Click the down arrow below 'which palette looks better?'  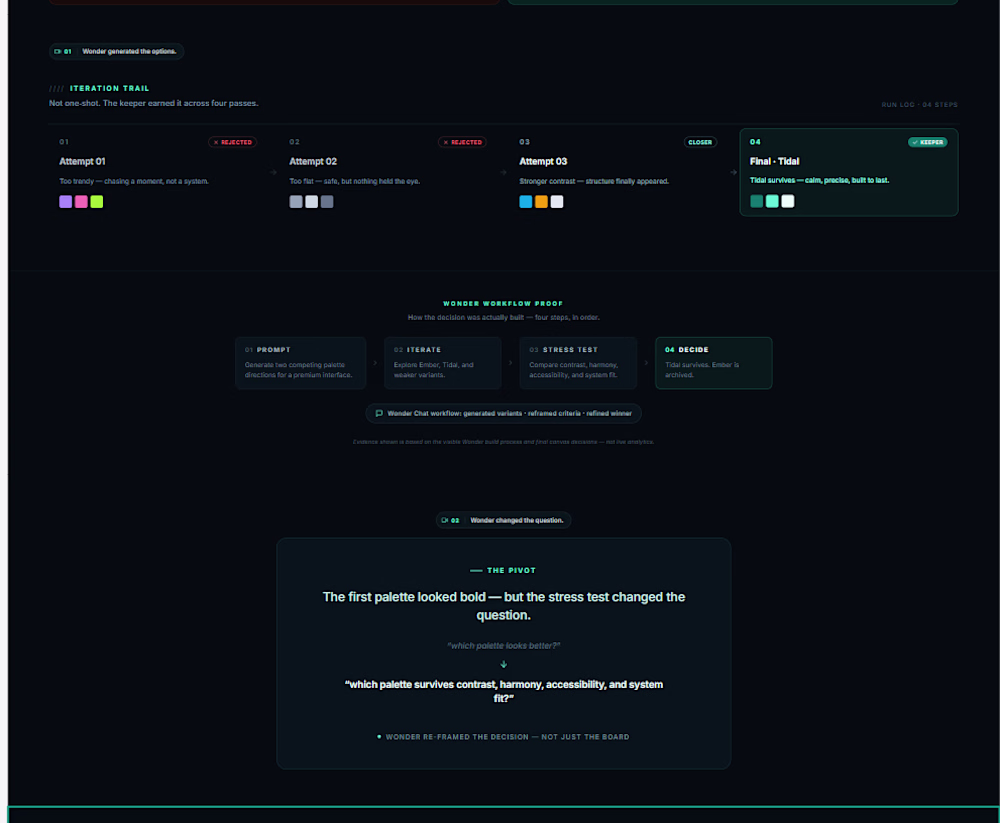pyautogui.click(x=504, y=664)
